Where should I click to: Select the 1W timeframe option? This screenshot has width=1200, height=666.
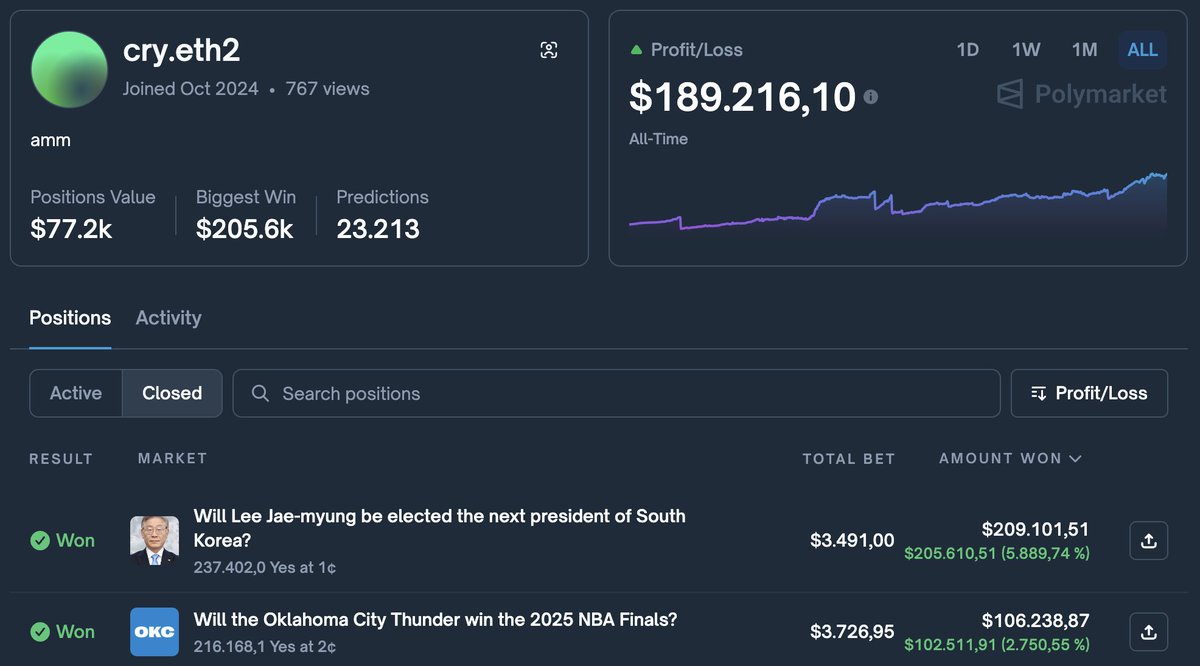click(x=1025, y=49)
